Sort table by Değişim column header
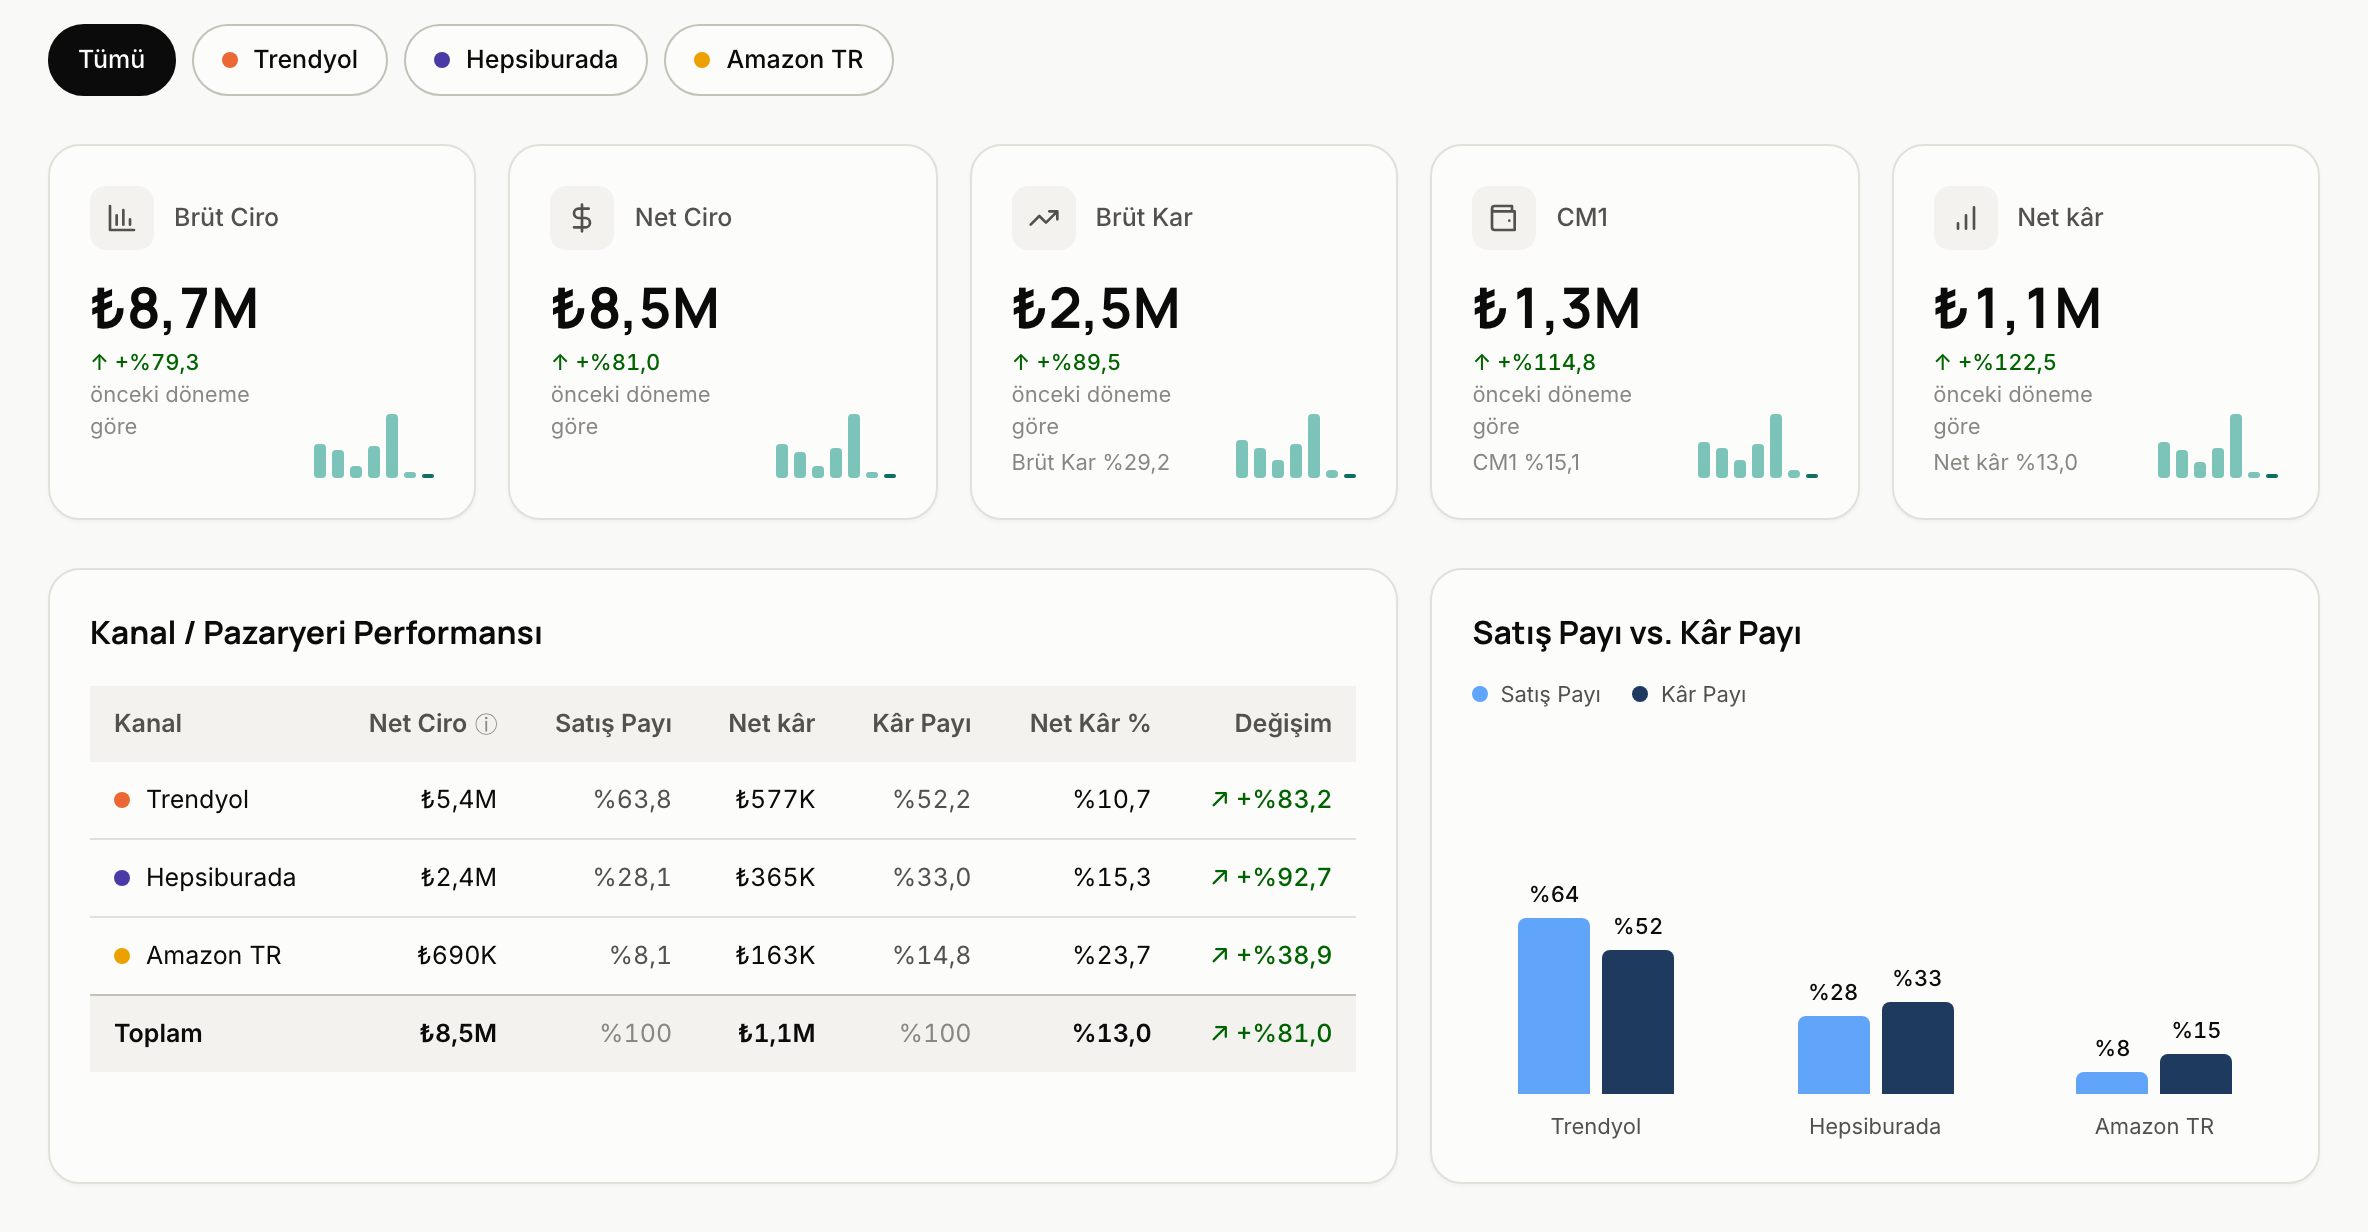 point(1283,724)
